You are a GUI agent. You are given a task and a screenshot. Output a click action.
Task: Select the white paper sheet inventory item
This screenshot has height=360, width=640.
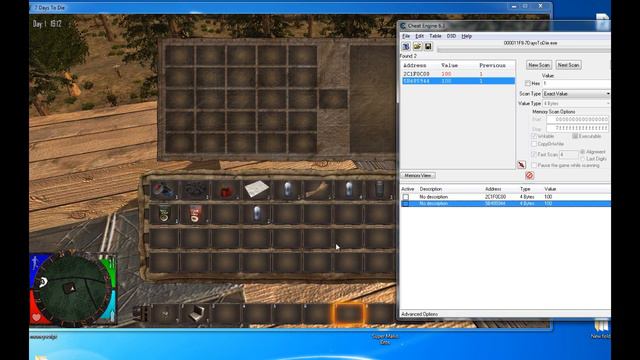click(257, 189)
